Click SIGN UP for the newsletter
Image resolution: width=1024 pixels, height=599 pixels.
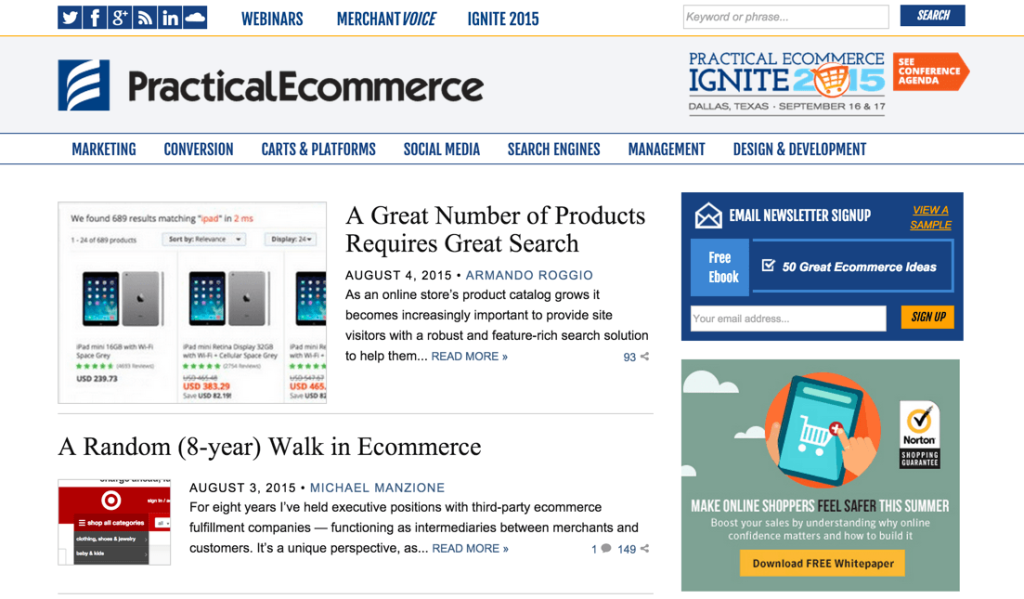point(927,317)
